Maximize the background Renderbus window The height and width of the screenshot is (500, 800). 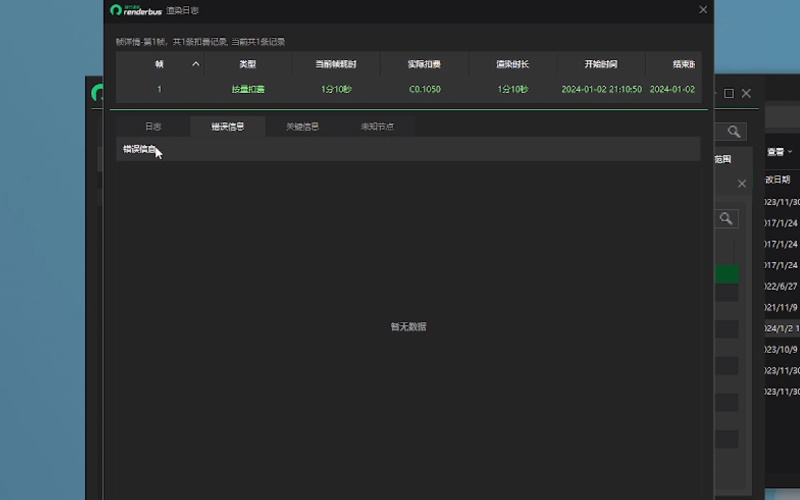tap(729, 93)
